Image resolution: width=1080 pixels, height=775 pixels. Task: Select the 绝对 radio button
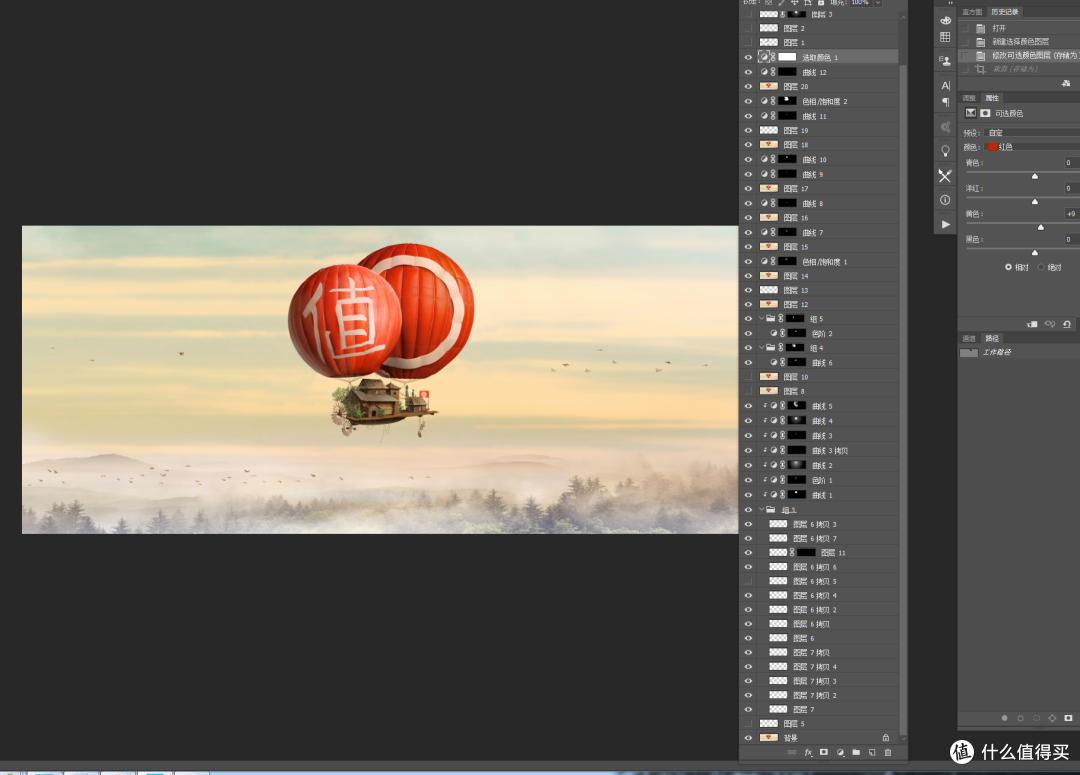1041,267
